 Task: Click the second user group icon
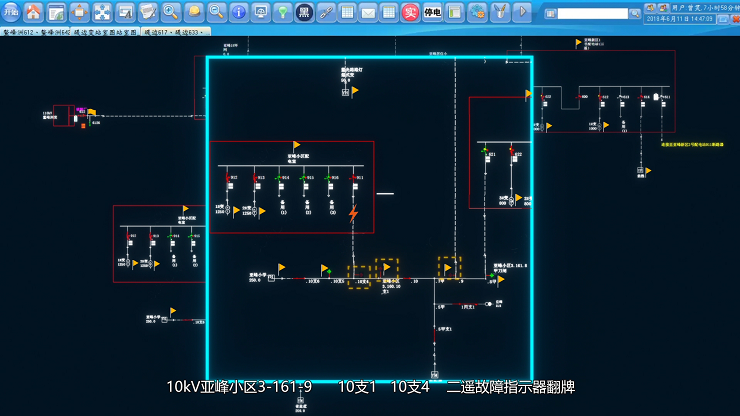663,8
